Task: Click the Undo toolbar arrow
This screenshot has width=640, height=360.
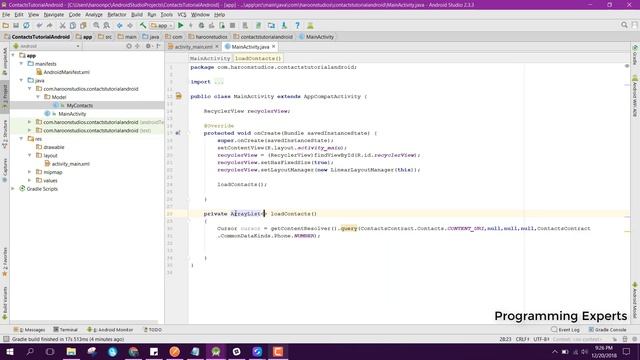Action: click(40, 25)
